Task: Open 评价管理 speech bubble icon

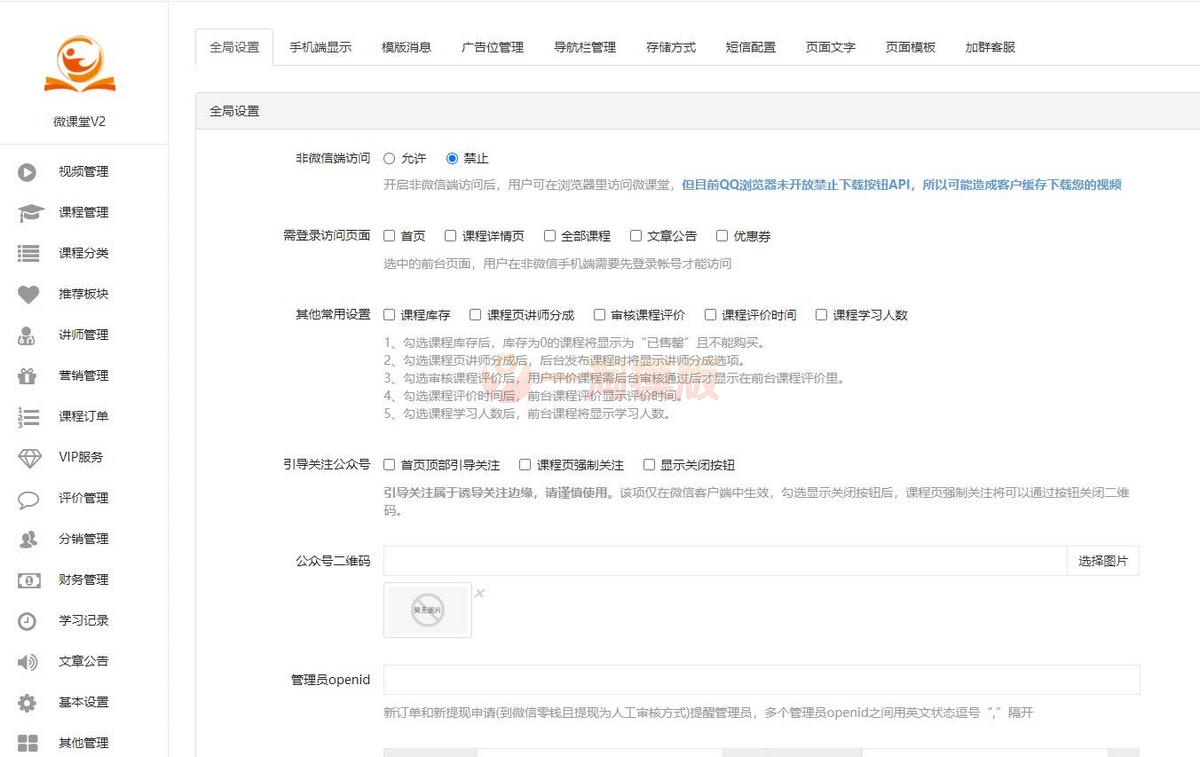Action: (x=30, y=498)
